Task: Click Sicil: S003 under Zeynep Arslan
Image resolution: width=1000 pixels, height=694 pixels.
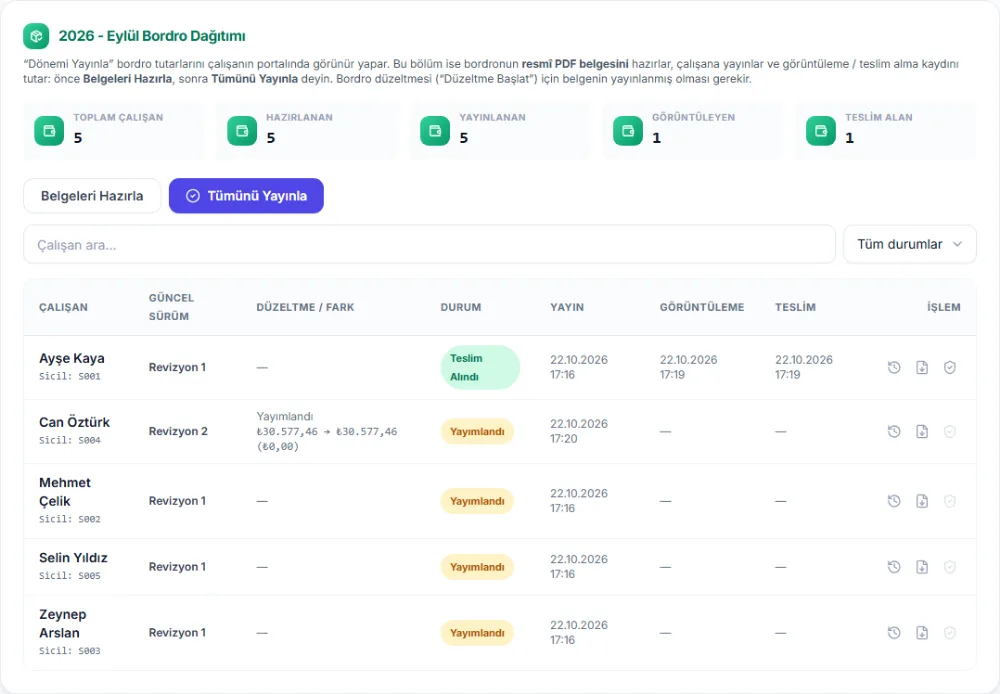Action: pos(70,651)
